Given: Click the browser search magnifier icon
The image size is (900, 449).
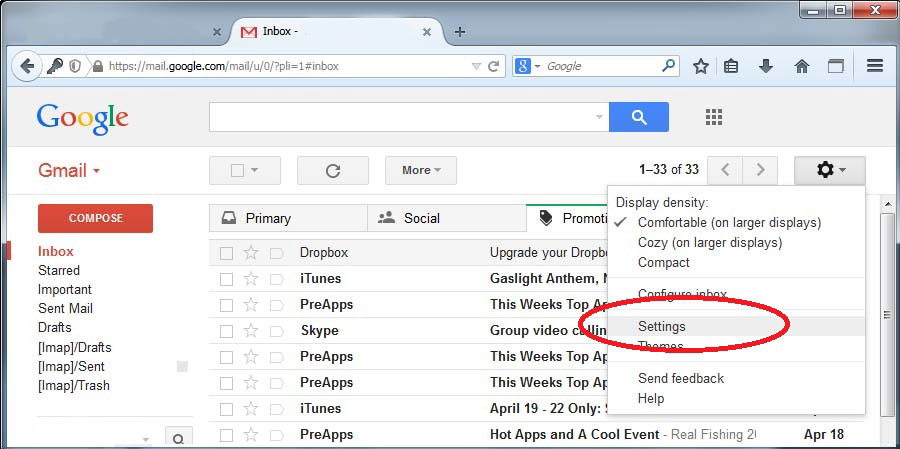Looking at the screenshot, I should point(668,66).
